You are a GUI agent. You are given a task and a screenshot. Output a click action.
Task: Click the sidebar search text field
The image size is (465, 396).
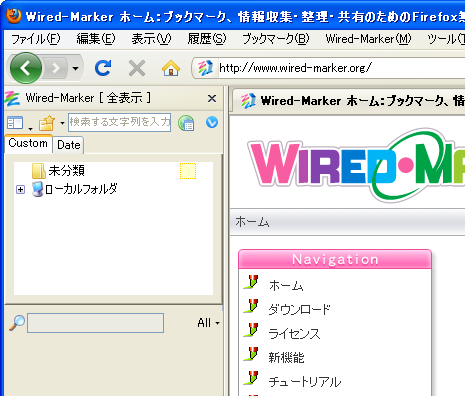tap(120, 122)
